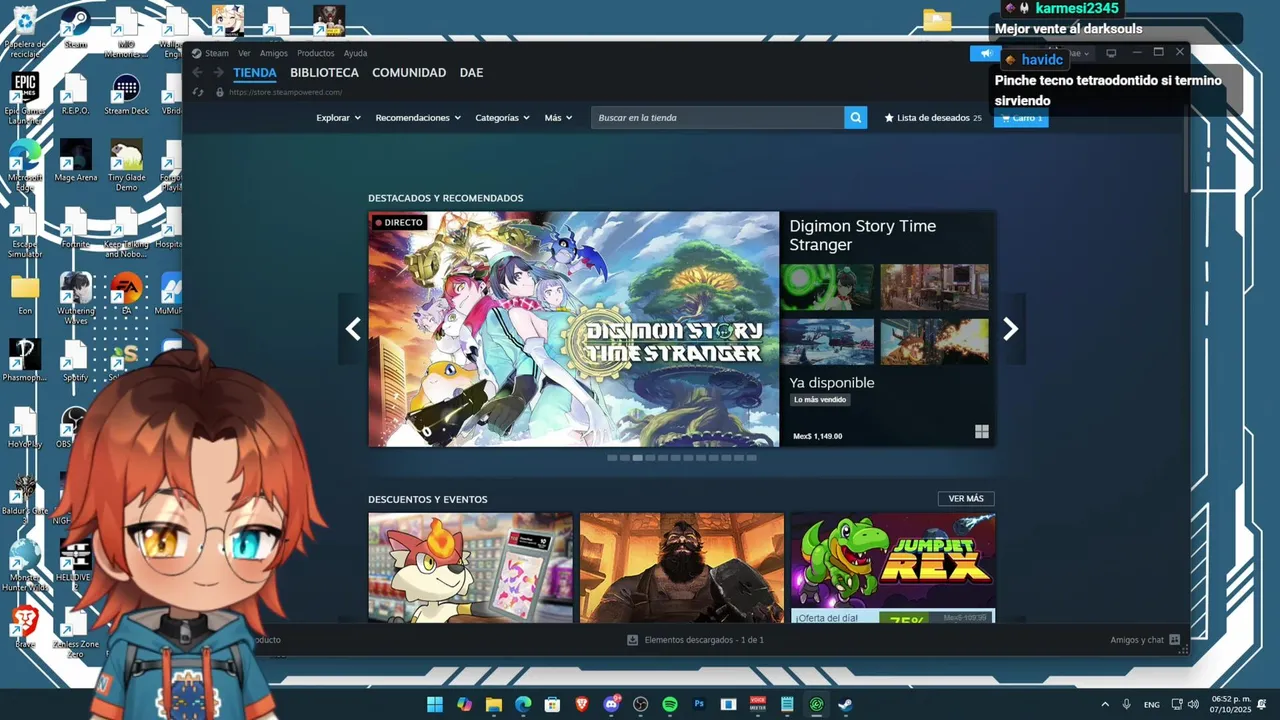The height and width of the screenshot is (720, 1280).
Task: Open Steam Big Picture monitor icon
Action: (1111, 53)
